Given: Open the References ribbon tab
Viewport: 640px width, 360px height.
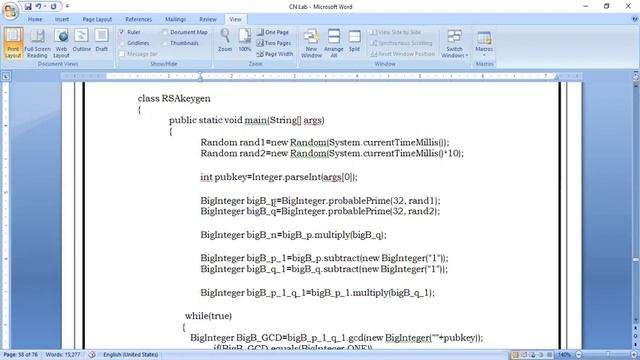Looking at the screenshot, I should (138, 19).
